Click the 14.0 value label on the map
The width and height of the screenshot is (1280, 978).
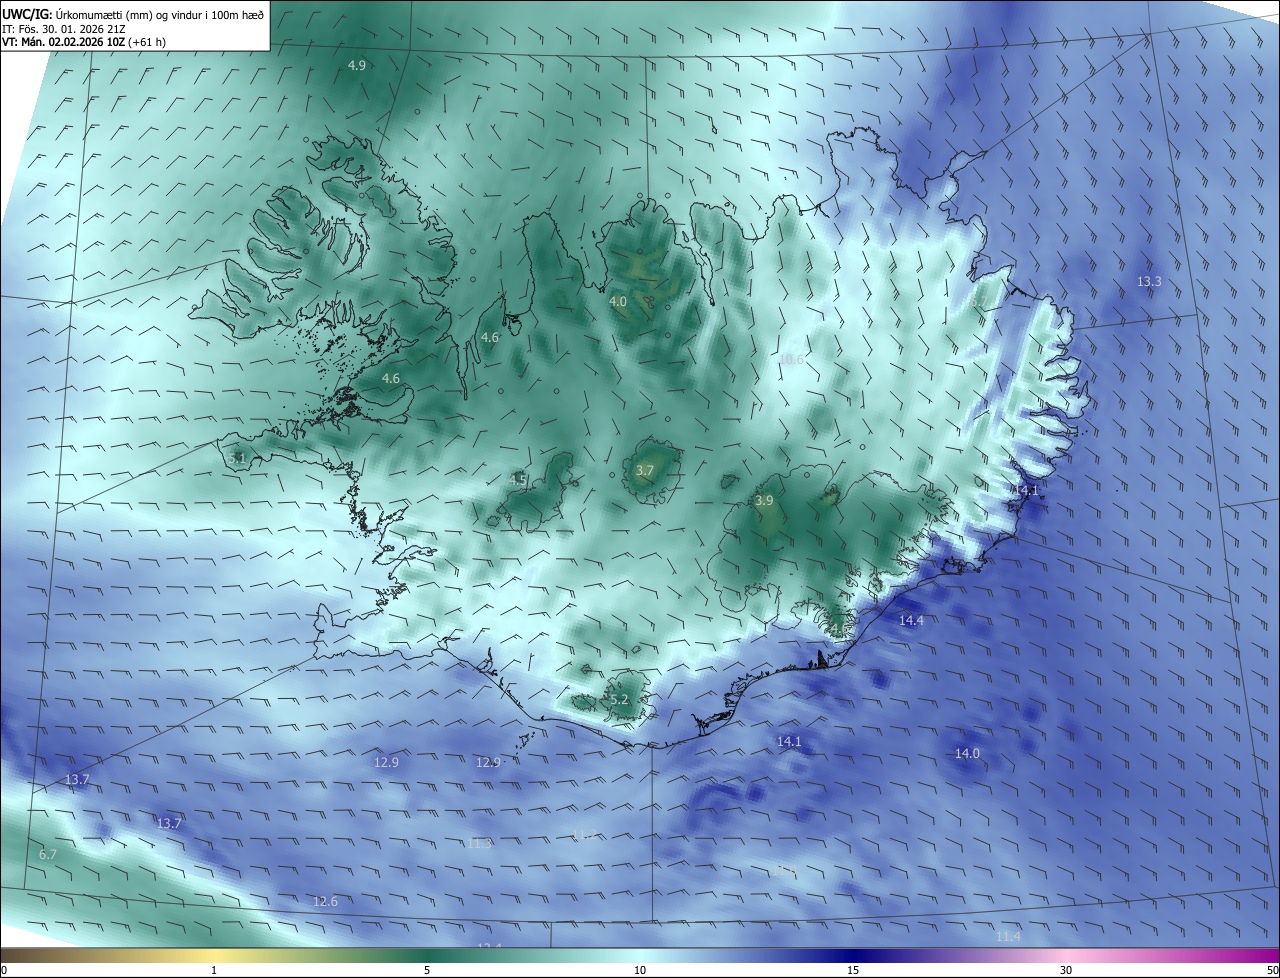[967, 753]
